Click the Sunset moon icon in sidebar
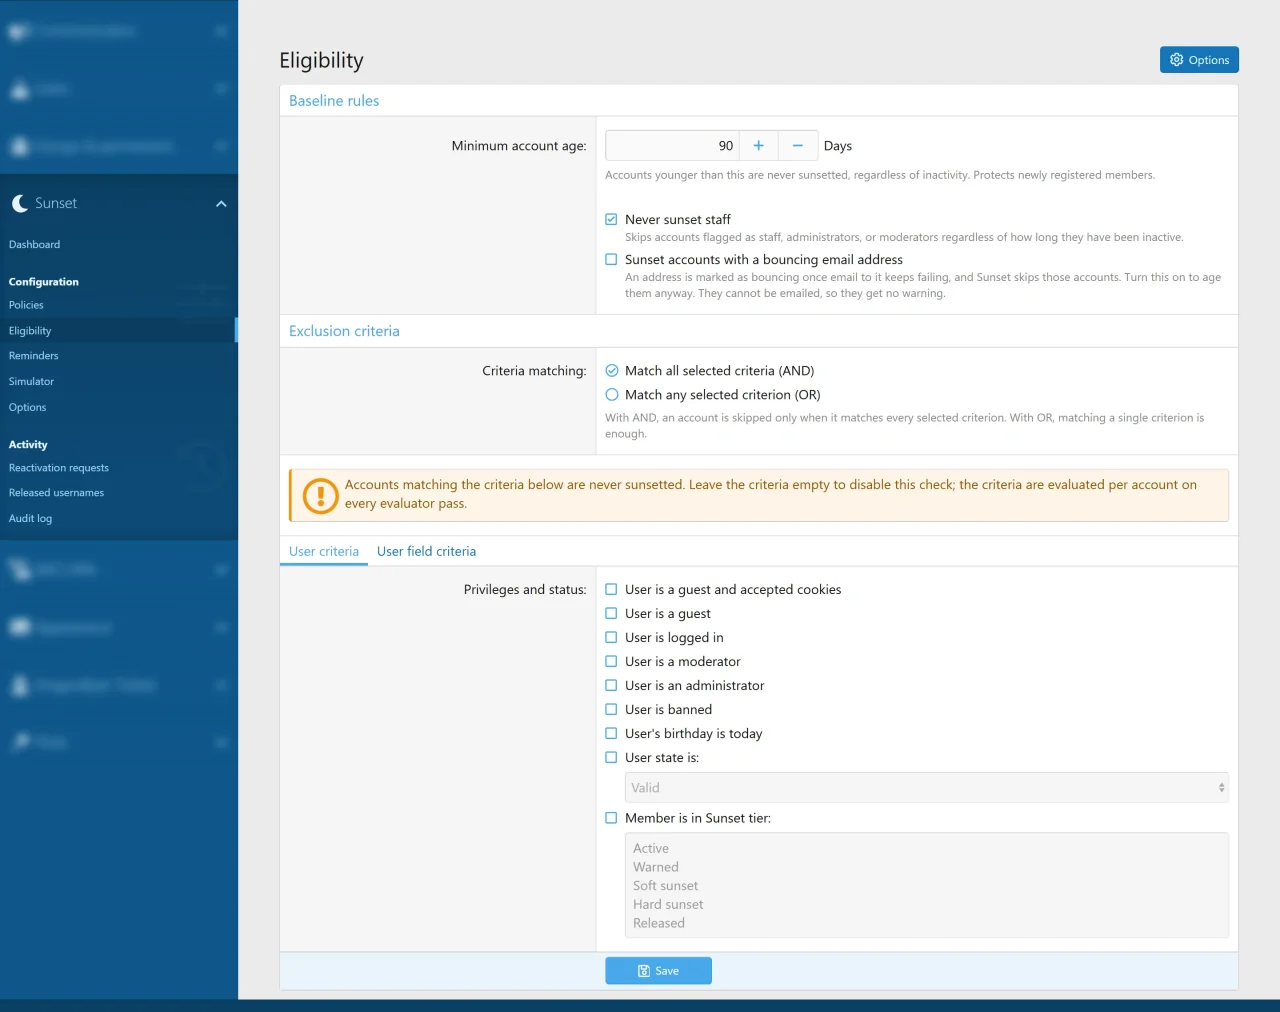1280x1012 pixels. pyautogui.click(x=19, y=203)
